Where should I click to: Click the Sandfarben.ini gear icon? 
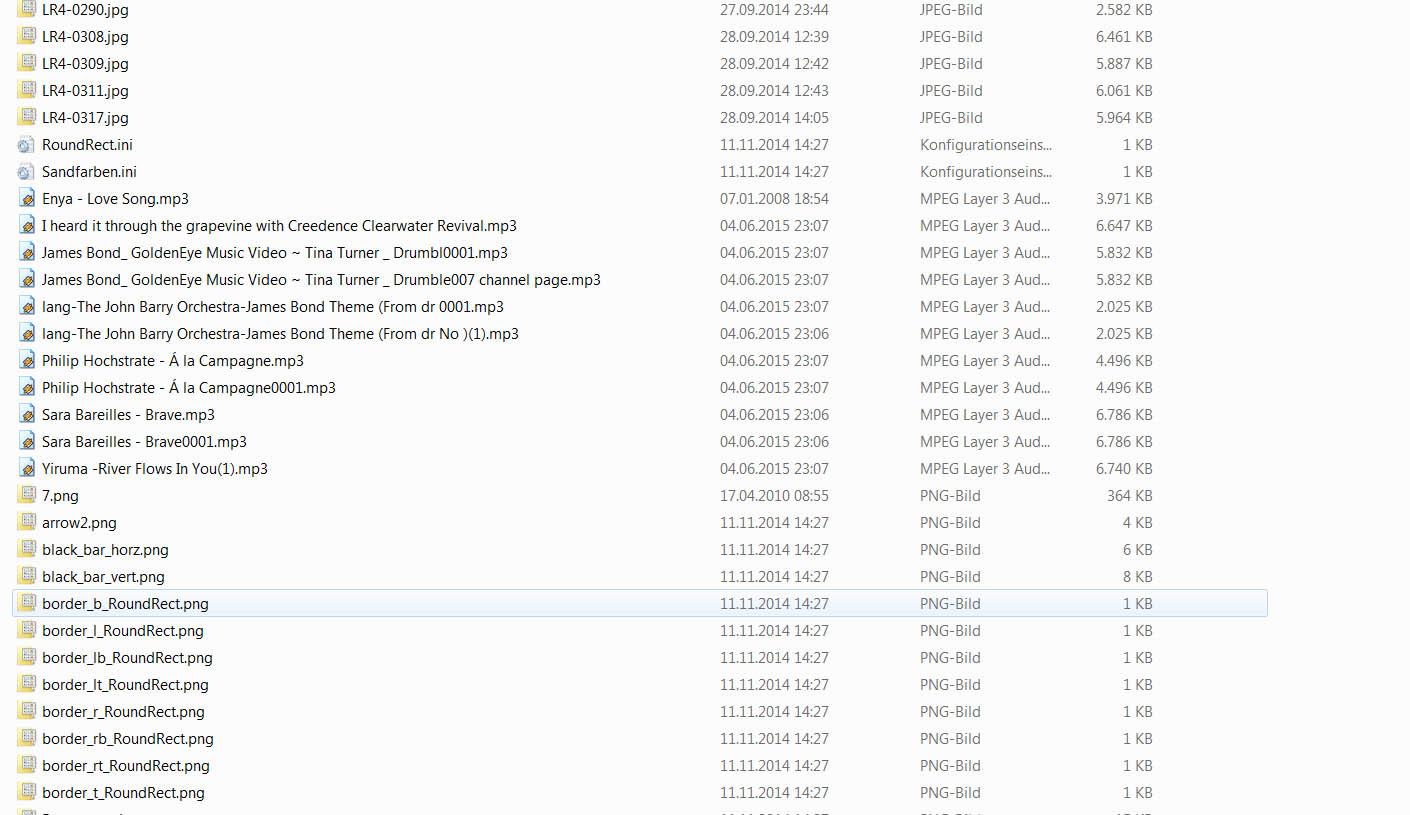click(27, 172)
